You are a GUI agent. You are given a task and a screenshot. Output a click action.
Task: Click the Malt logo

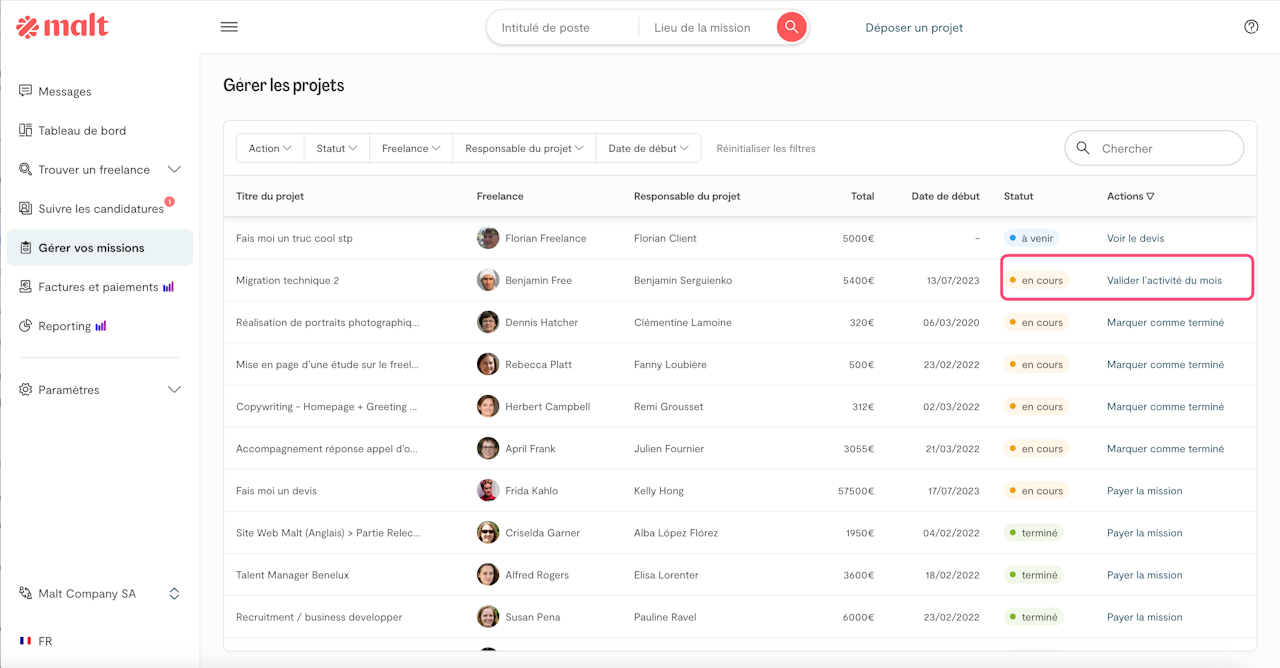click(62, 27)
